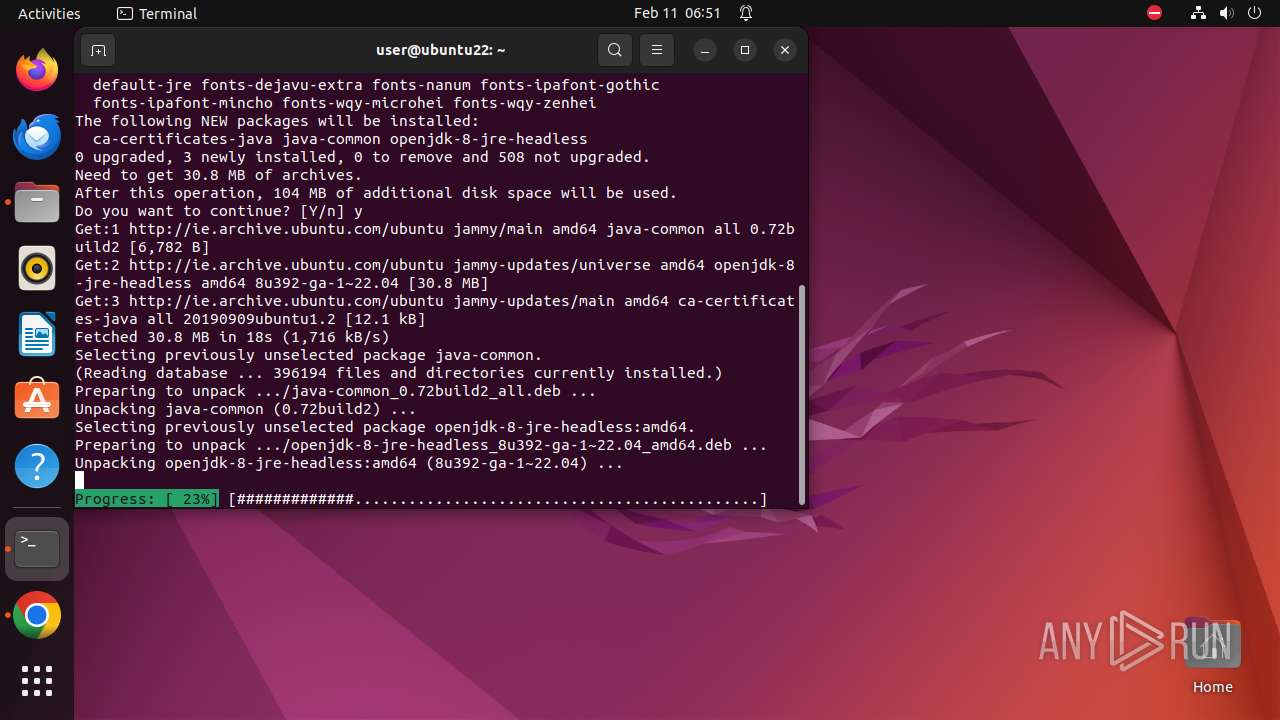This screenshot has height=720, width=1280.
Task: Click 'Unpacking openjdk-8-jre-headless:amd64' line
Action: (x=349, y=463)
